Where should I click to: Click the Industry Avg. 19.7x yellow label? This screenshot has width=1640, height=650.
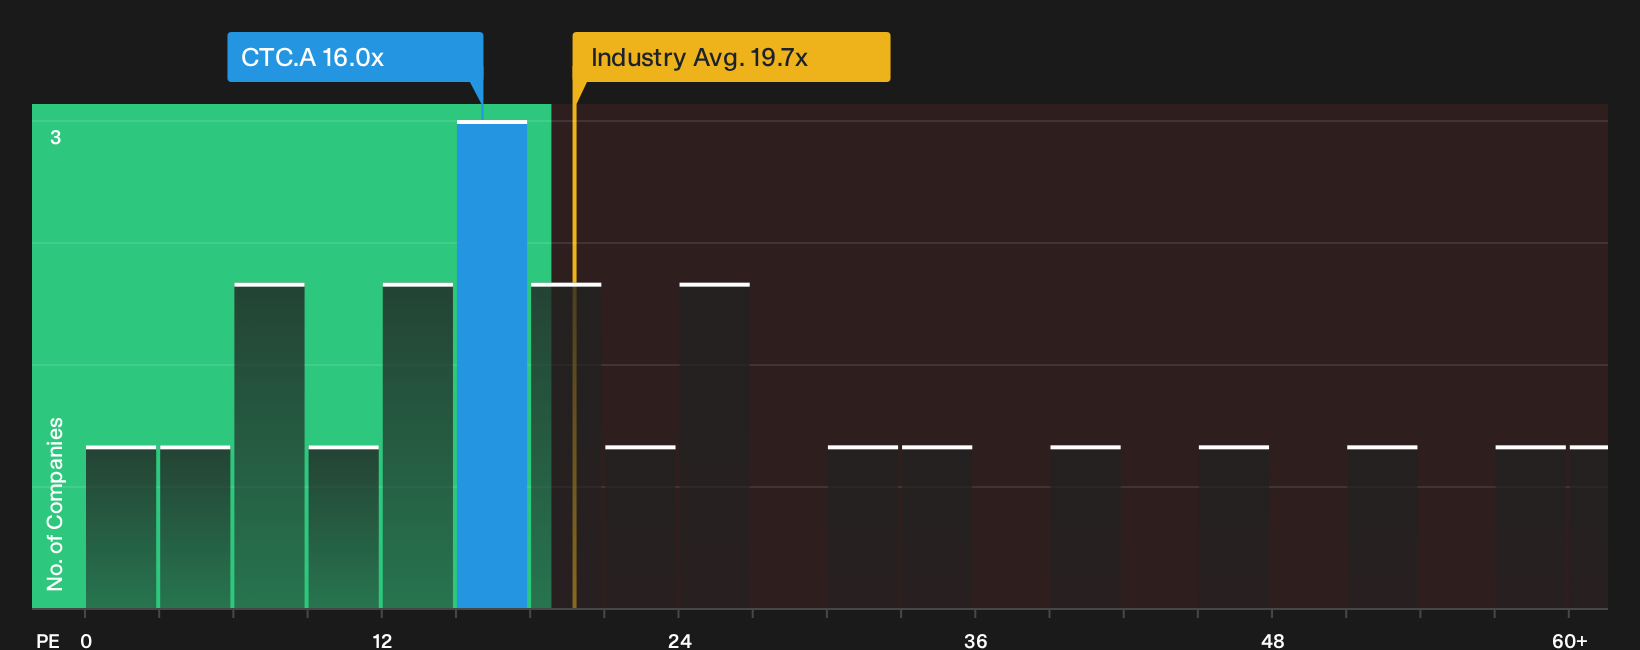point(731,57)
